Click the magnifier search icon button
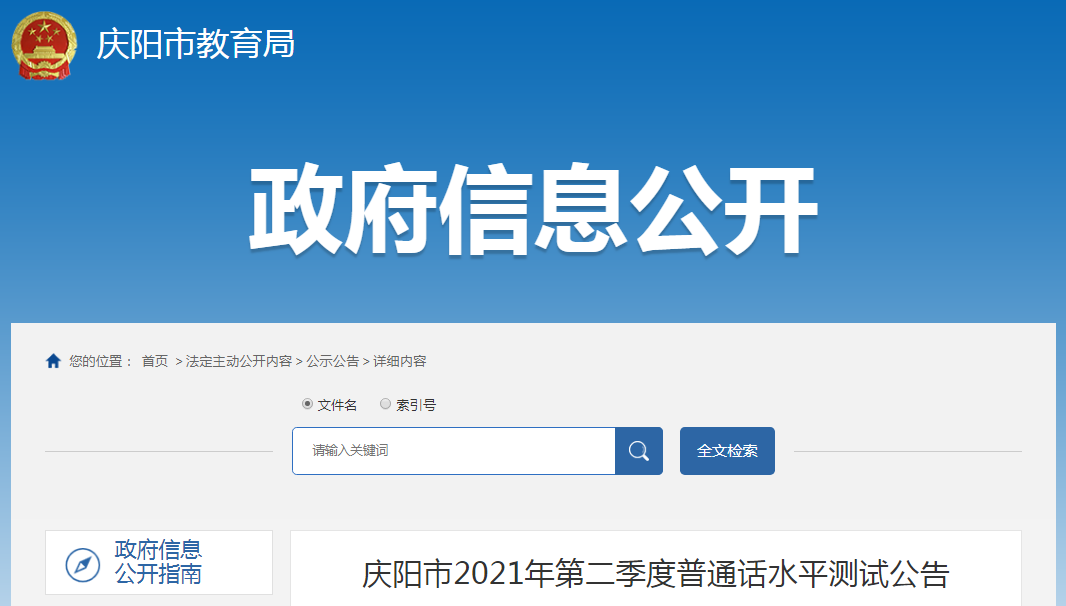 coord(638,451)
